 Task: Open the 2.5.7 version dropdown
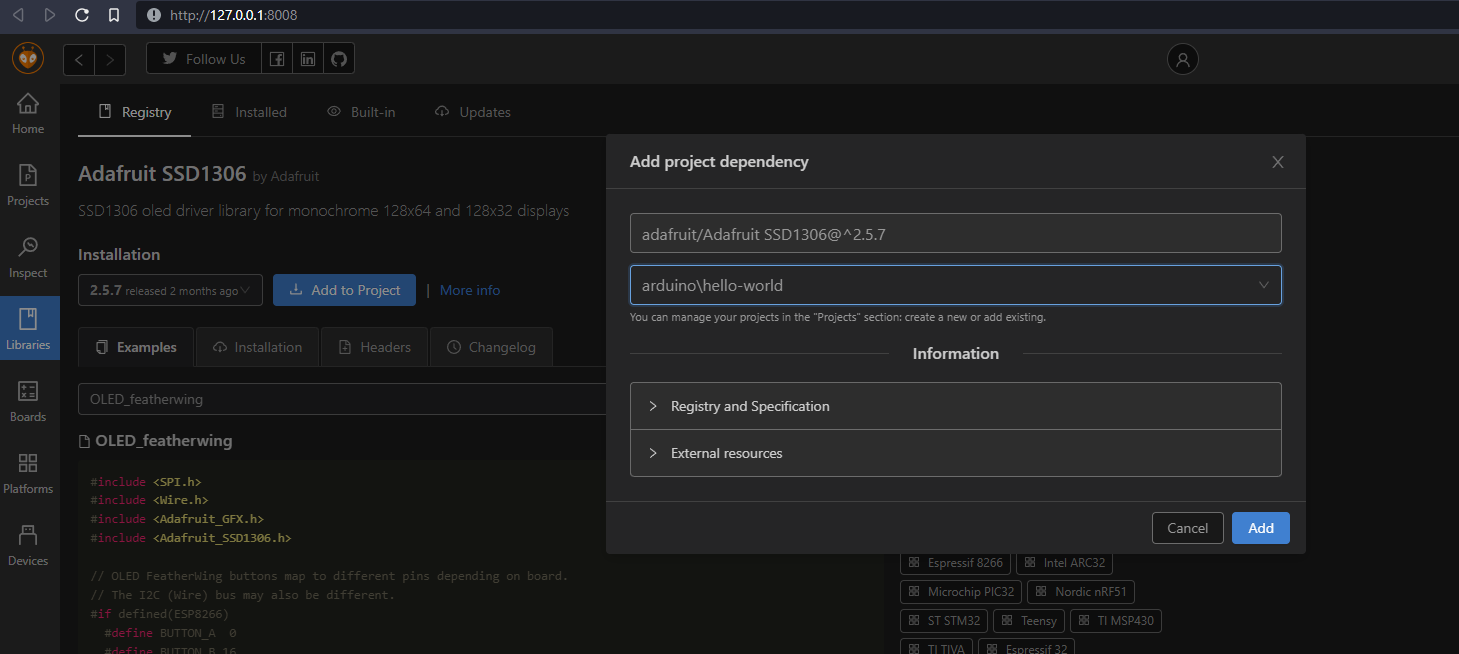(170, 290)
